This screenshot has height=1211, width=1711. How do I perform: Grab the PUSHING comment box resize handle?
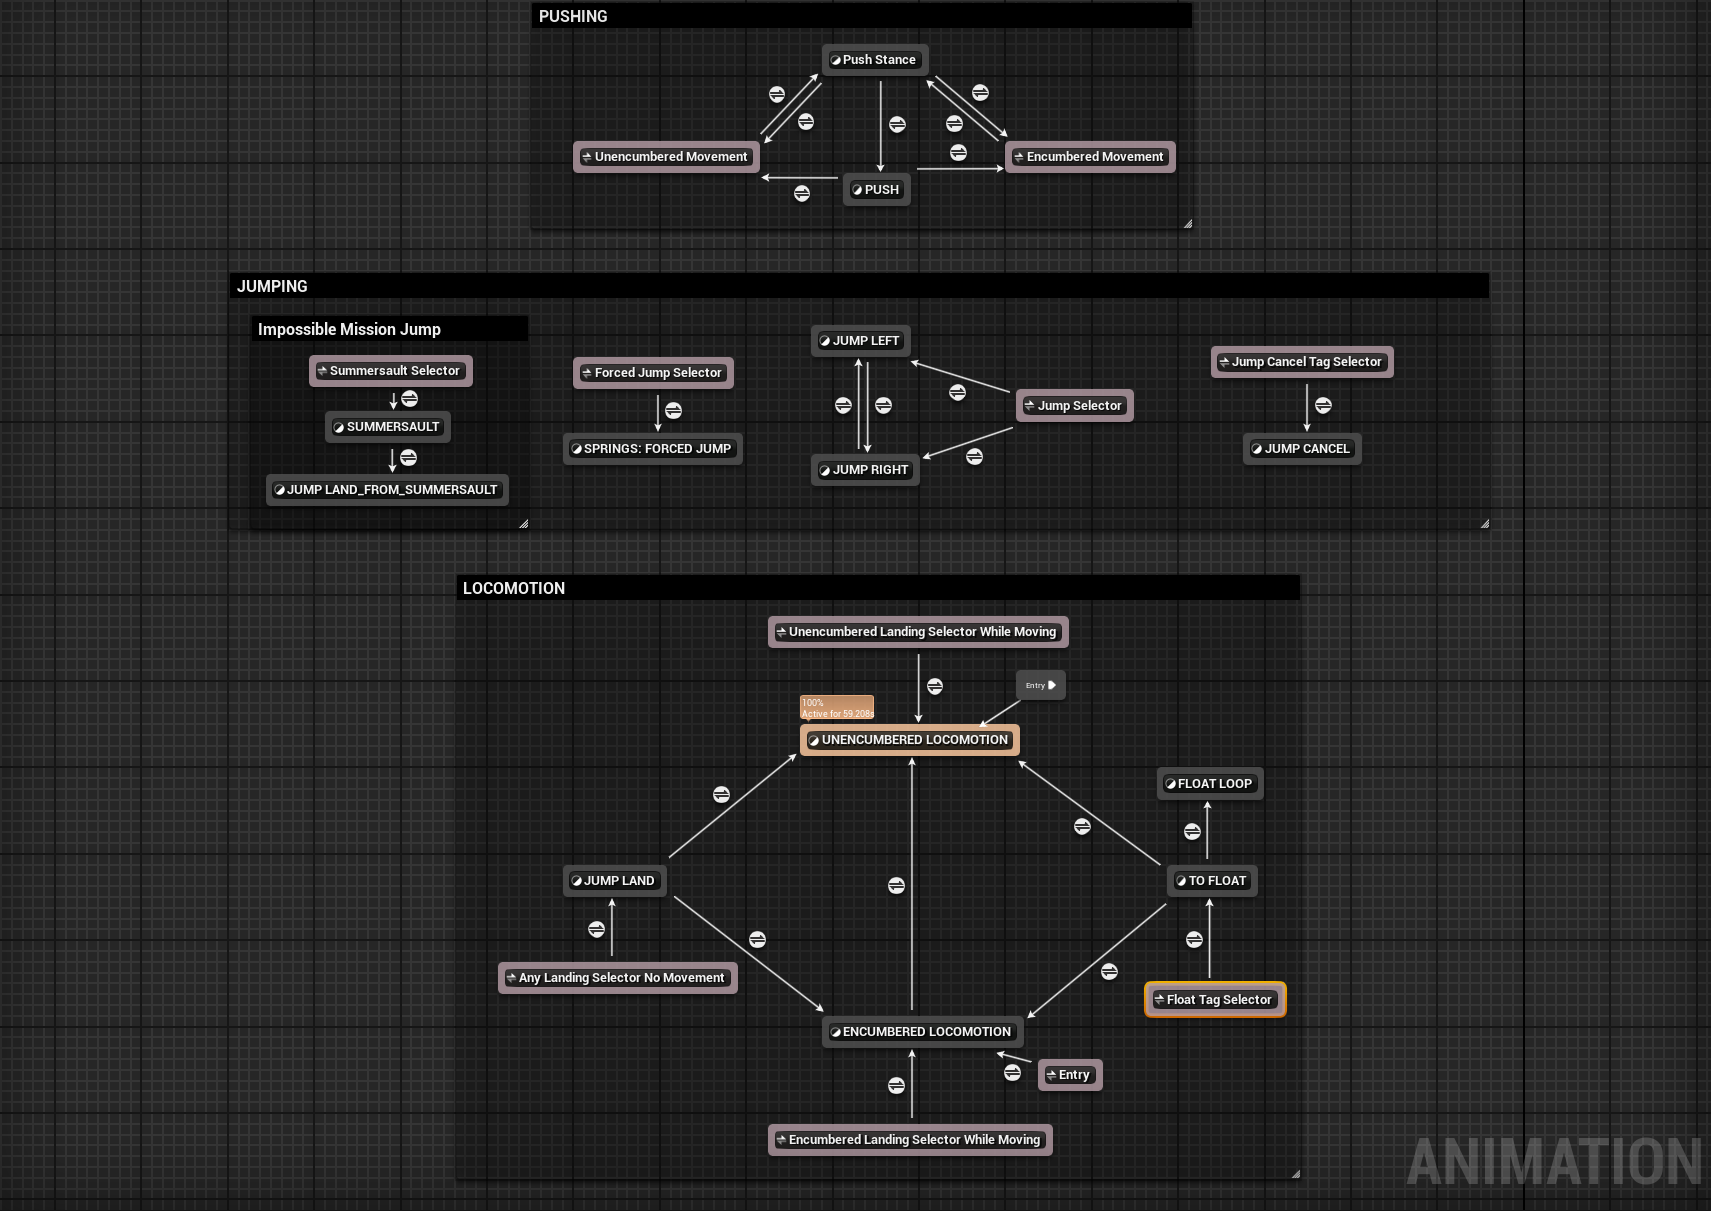(1187, 224)
